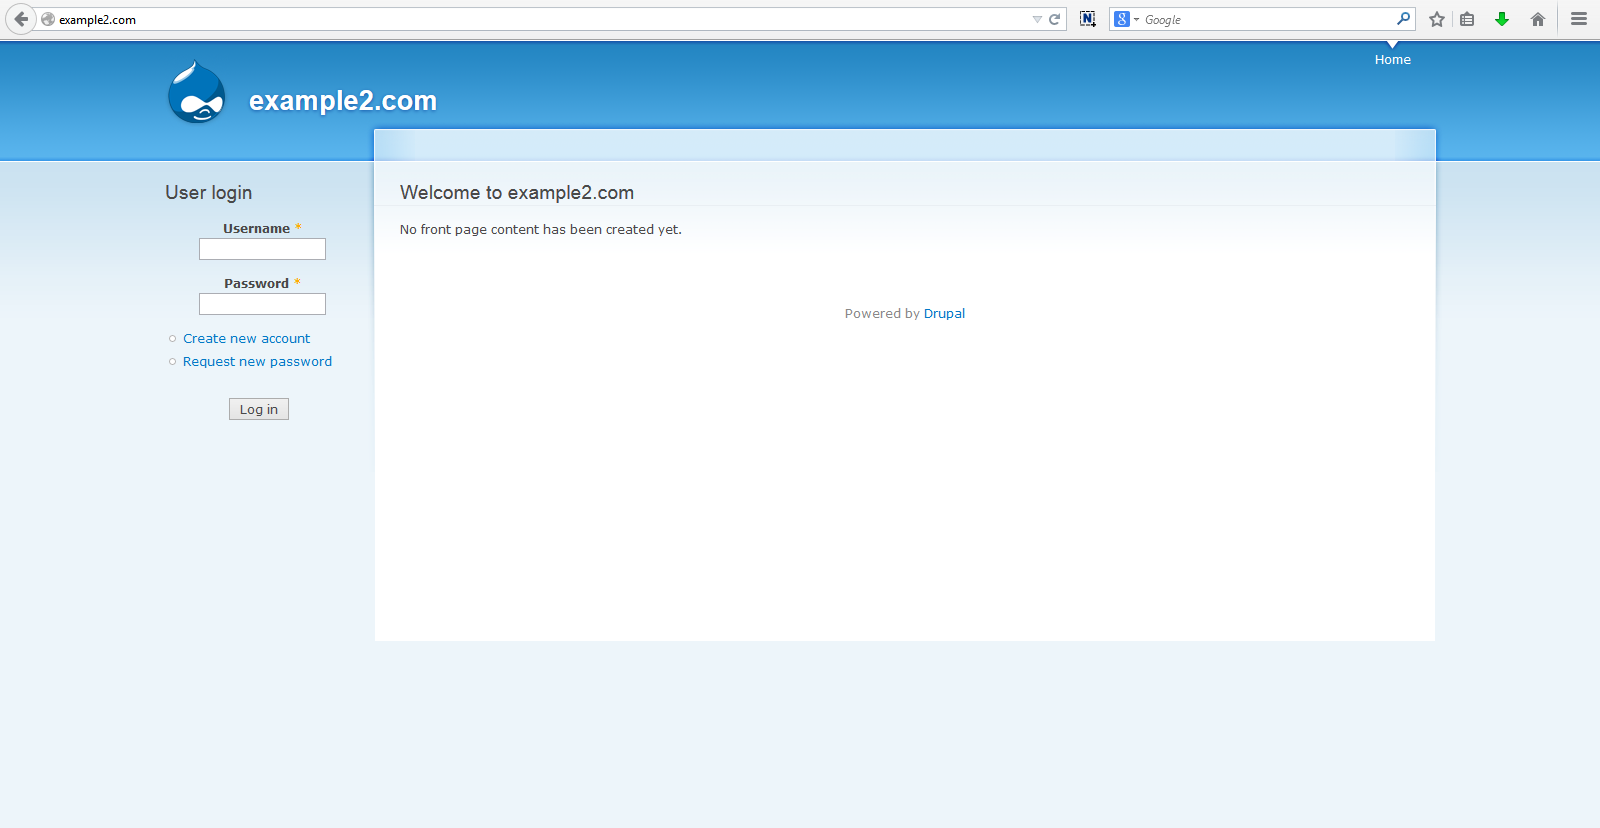The image size is (1600, 828).
Task: Click the browser back arrow button
Action: [x=21, y=19]
